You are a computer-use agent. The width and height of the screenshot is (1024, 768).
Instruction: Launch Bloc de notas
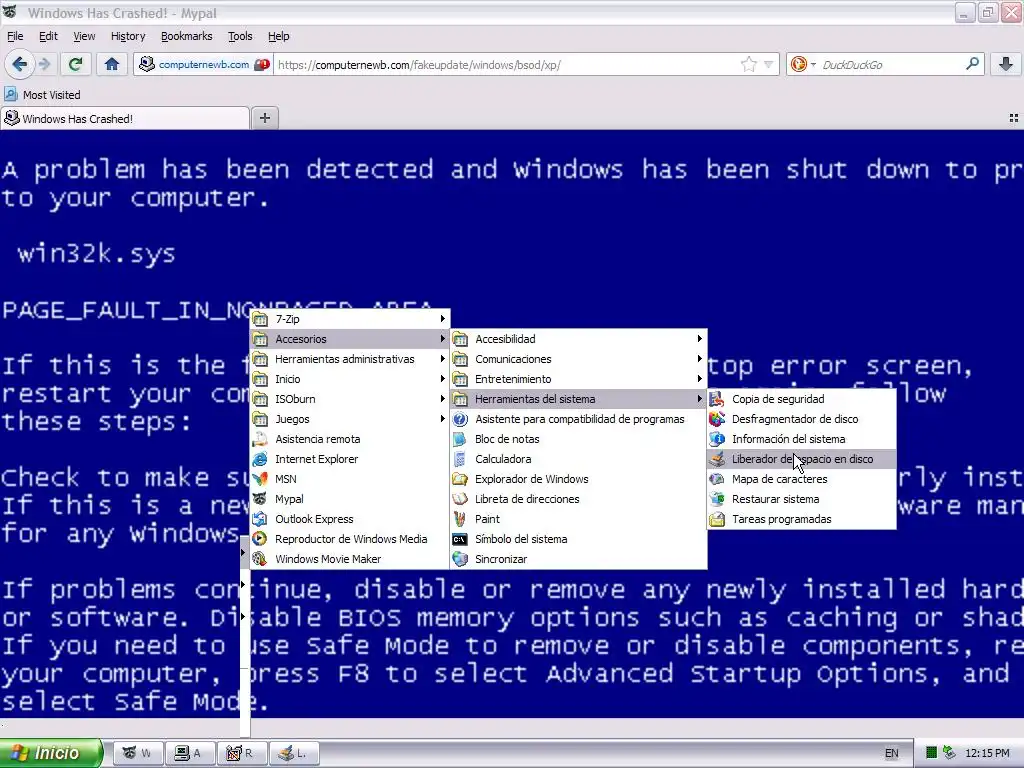[x=579, y=439]
